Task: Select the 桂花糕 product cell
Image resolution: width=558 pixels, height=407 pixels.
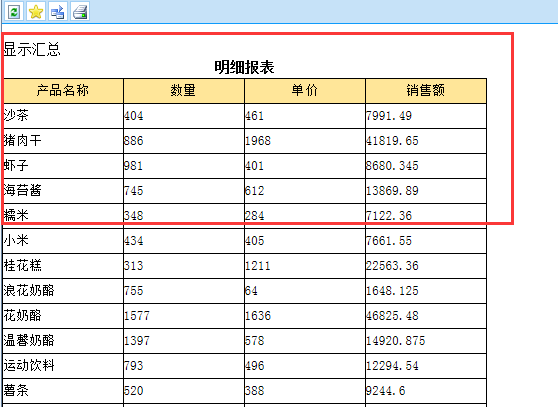Action: [63, 266]
